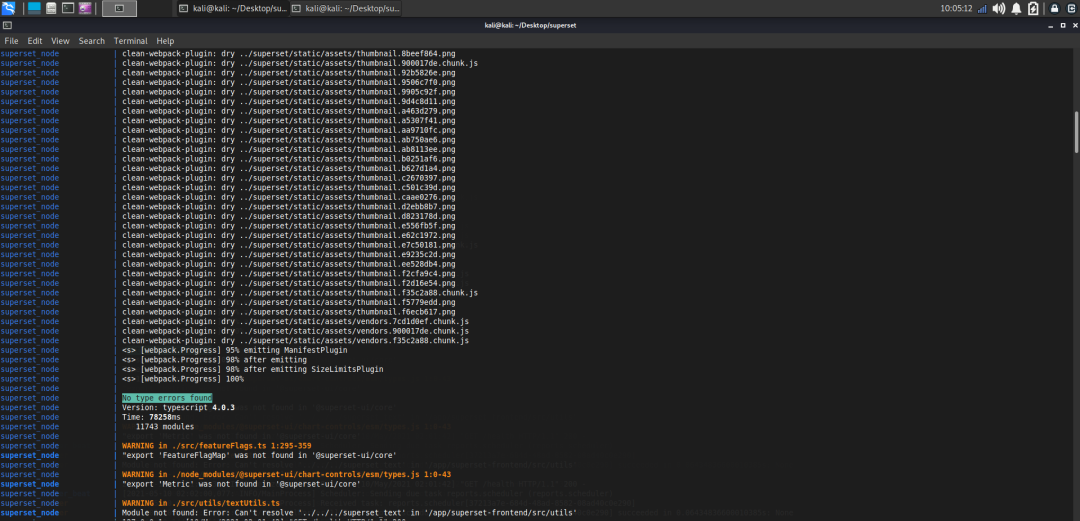
Task: Click the 'thumbnail.8beef864.png' line
Action: coord(289,53)
